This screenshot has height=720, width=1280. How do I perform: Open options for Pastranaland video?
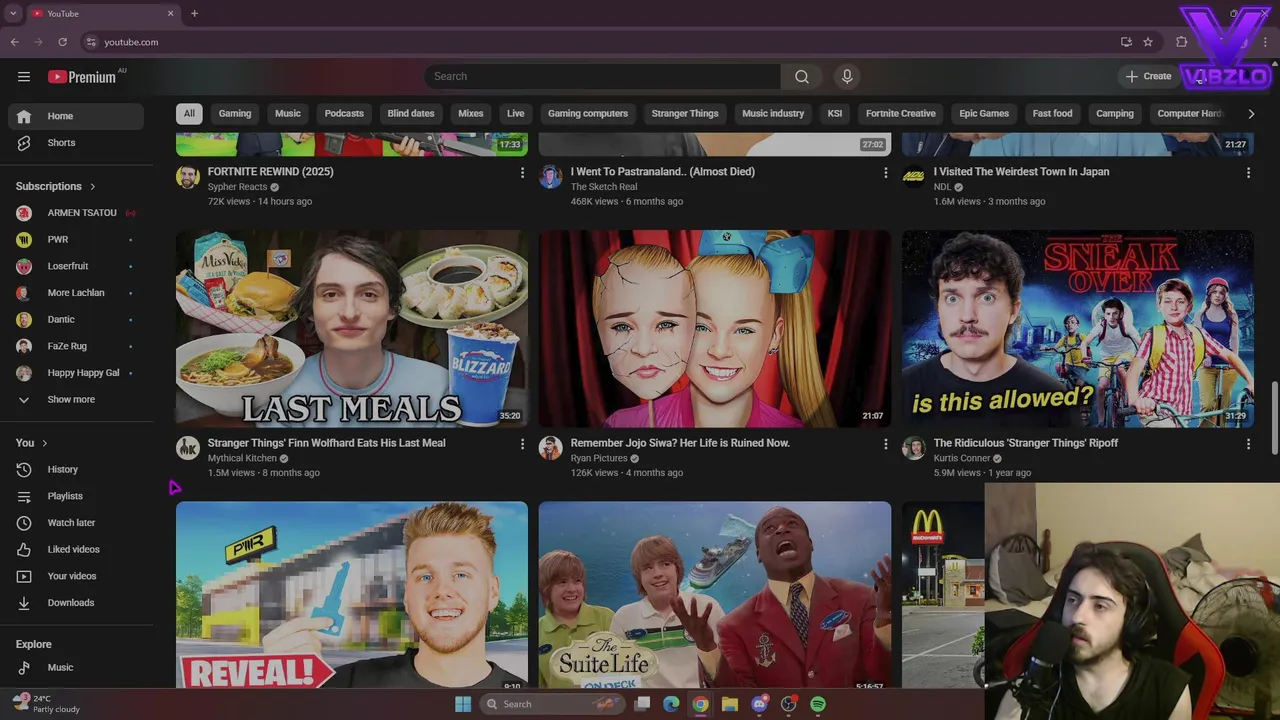click(885, 173)
